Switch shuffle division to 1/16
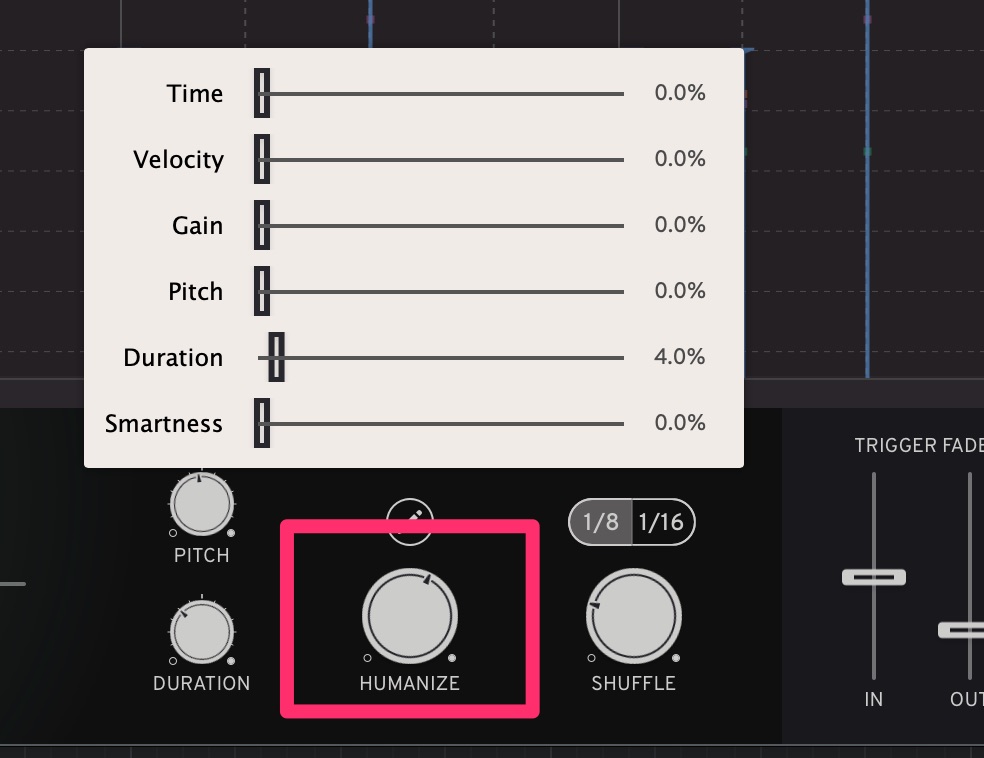984x758 pixels. tap(661, 523)
